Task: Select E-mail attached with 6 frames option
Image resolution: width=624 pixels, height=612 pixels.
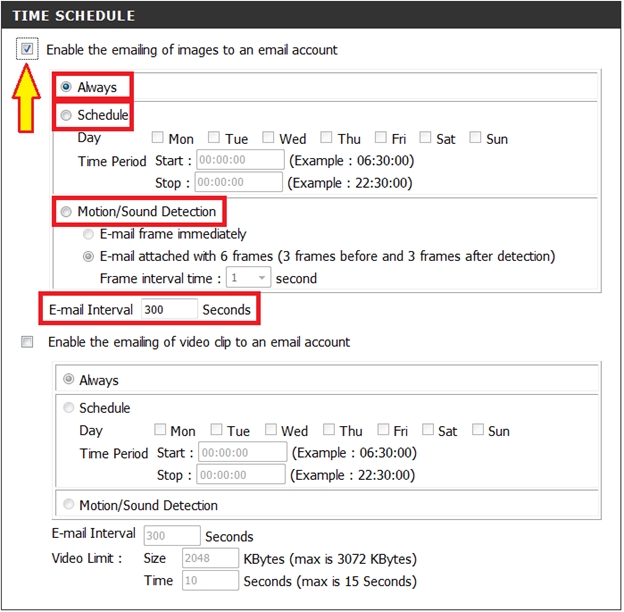Action: point(89,256)
